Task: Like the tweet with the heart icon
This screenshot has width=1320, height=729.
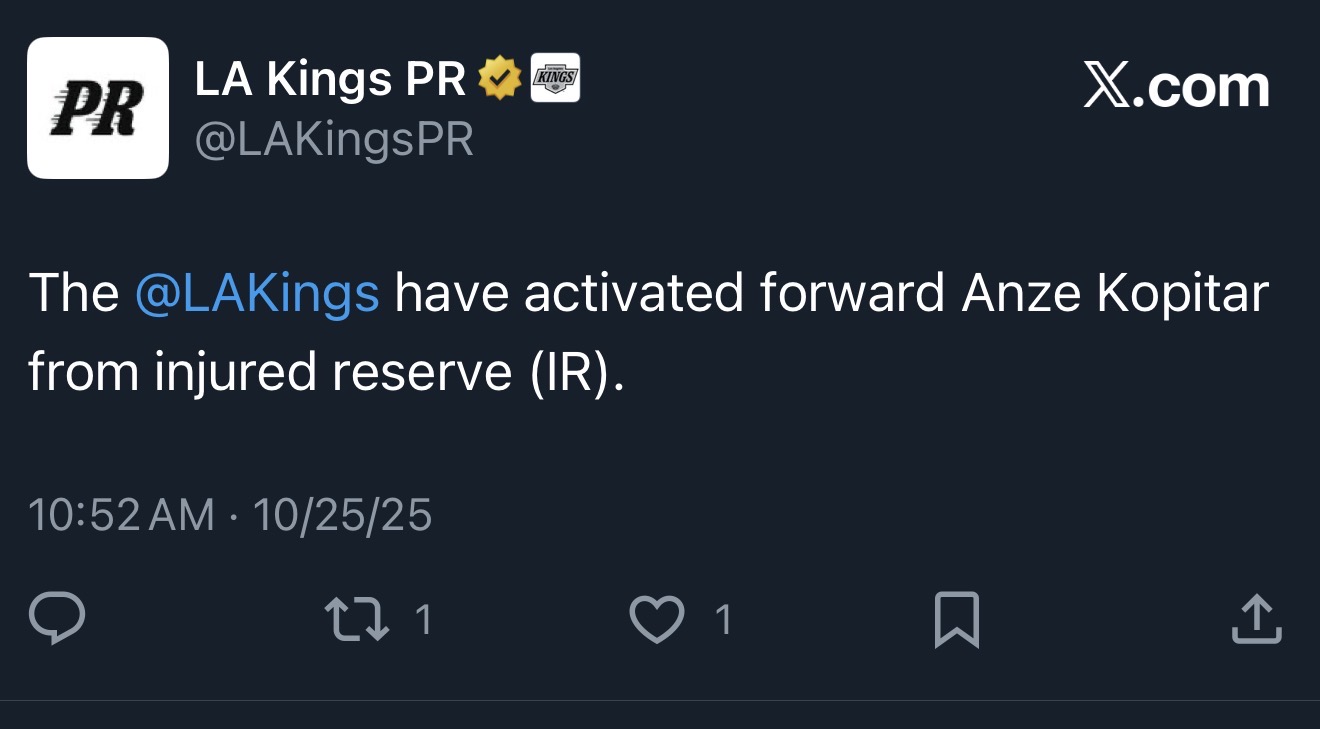Action: (657, 619)
